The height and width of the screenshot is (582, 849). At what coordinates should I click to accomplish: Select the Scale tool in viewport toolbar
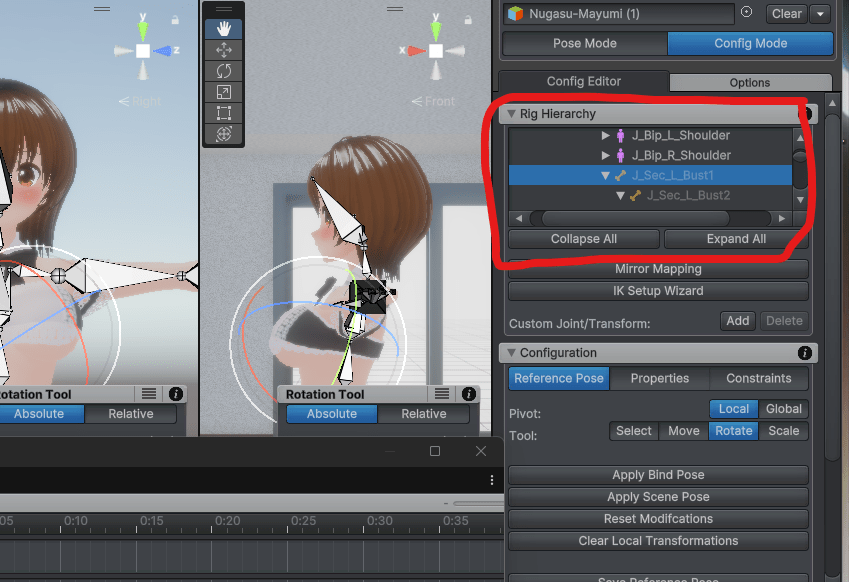pyautogui.click(x=223, y=91)
